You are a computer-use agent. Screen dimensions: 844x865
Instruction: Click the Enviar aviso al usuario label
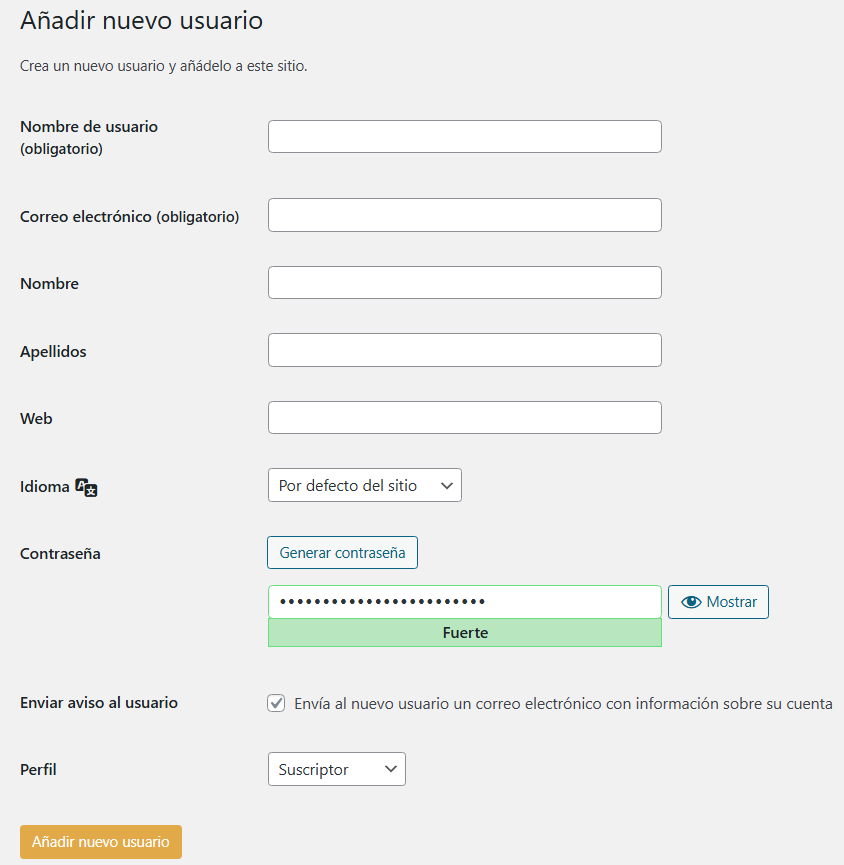coord(99,703)
